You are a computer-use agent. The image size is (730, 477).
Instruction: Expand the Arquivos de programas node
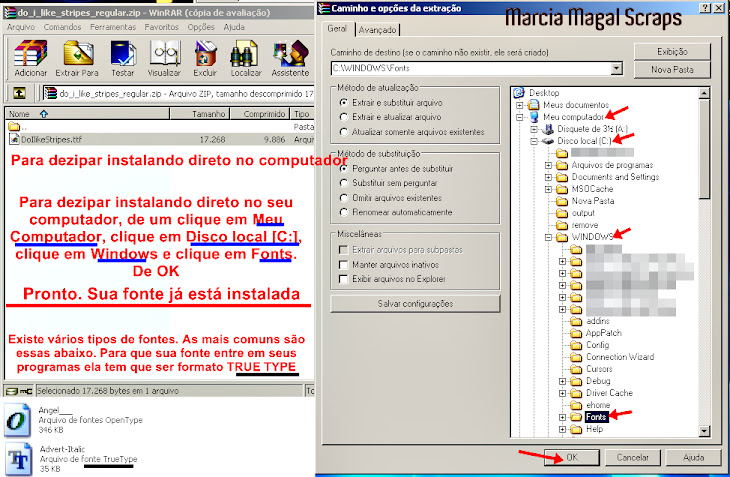click(548, 165)
